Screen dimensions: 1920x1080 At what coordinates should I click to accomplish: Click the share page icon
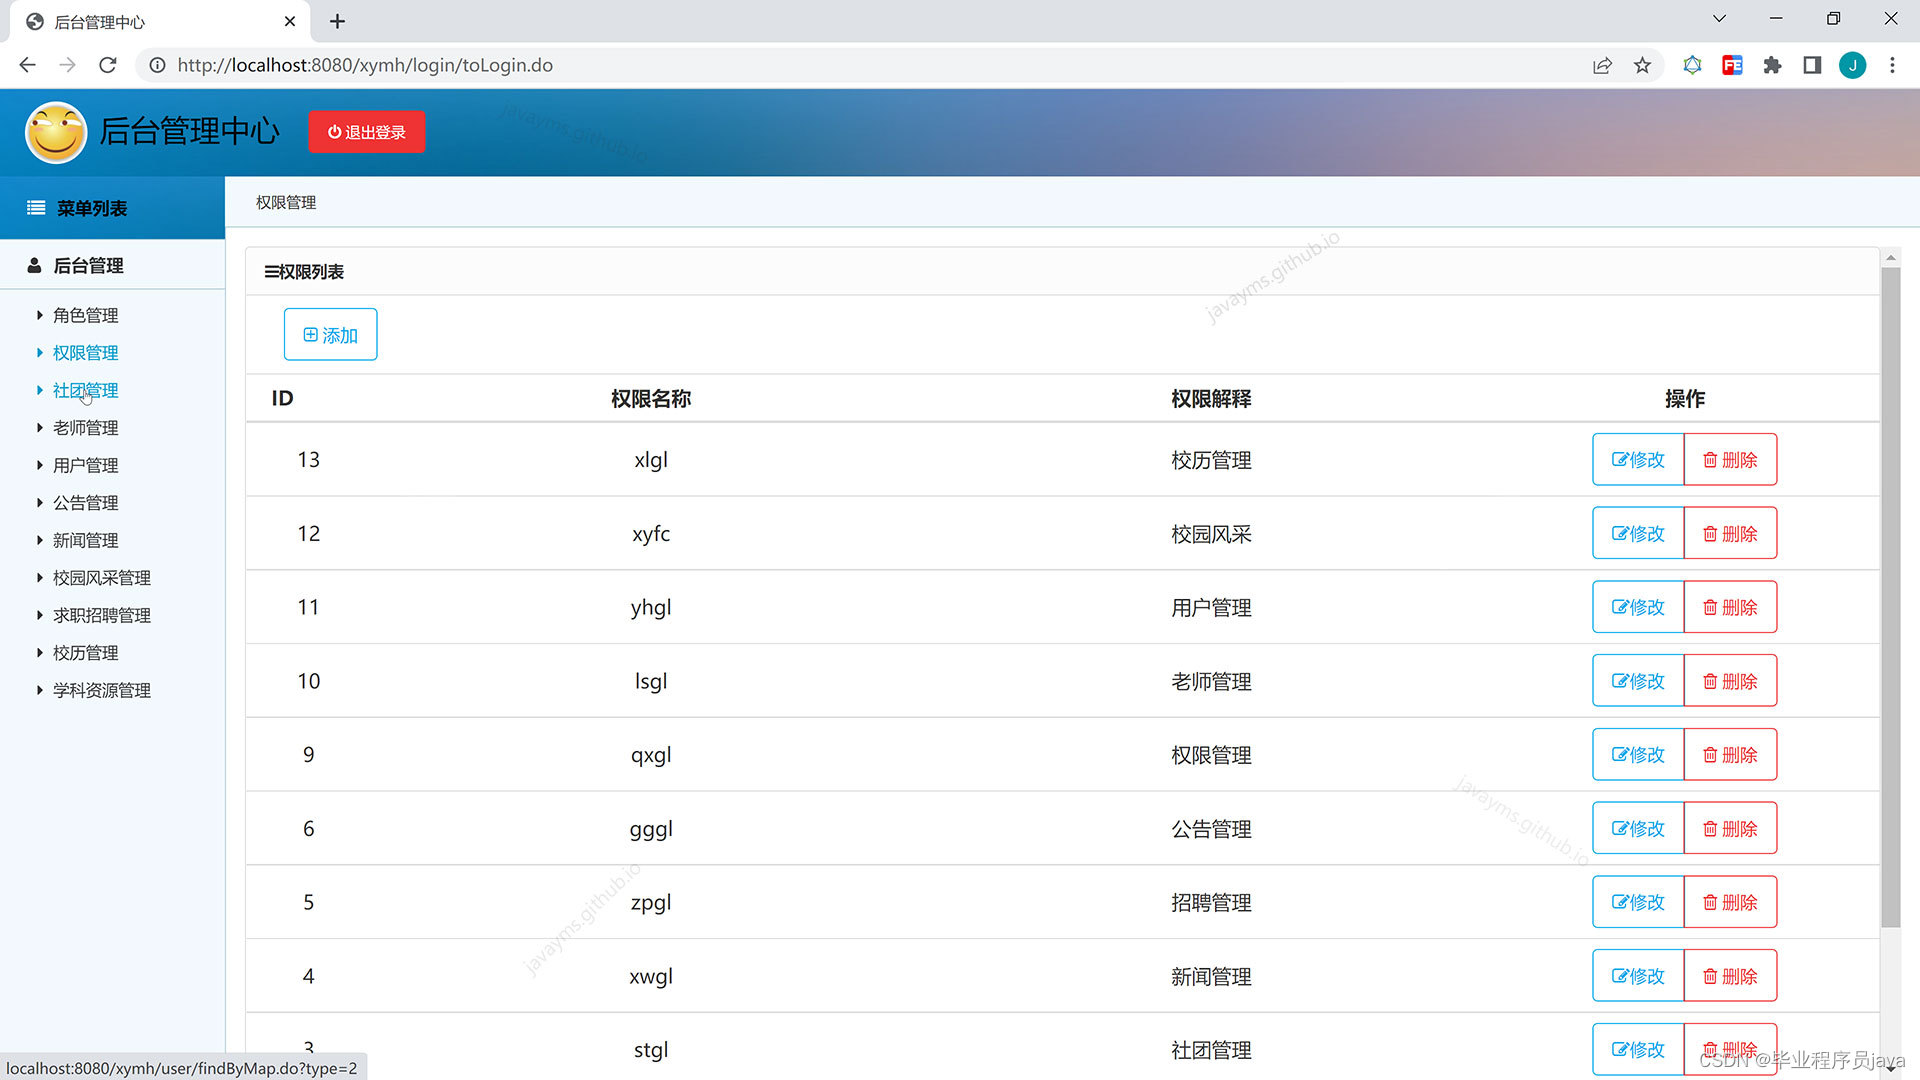coord(1602,65)
